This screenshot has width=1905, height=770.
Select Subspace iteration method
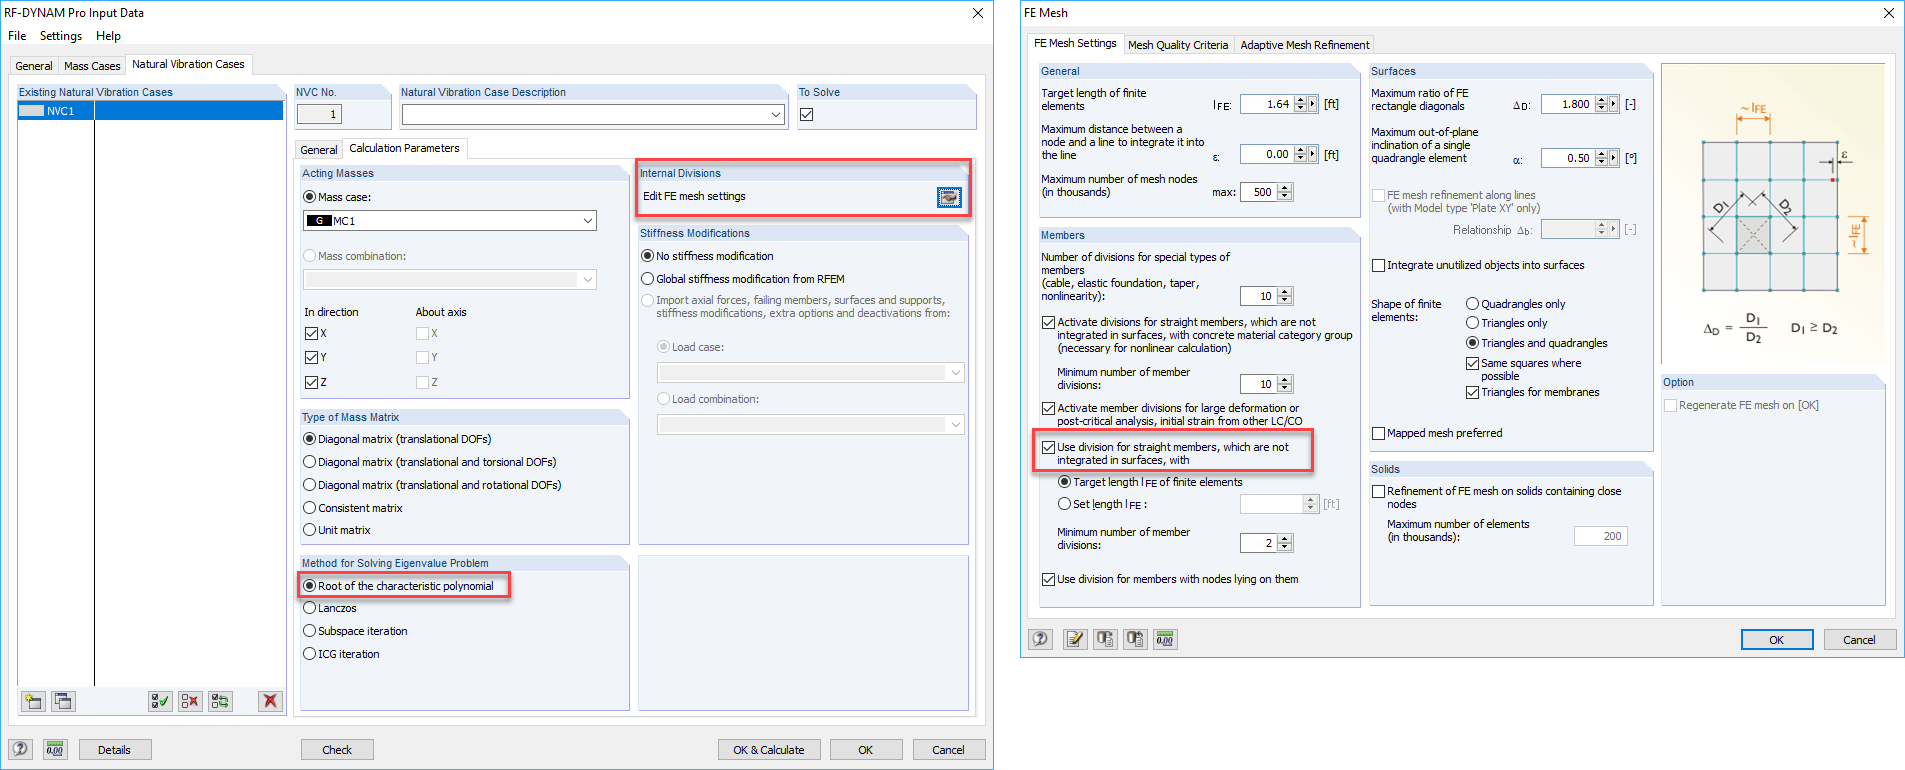(x=355, y=631)
